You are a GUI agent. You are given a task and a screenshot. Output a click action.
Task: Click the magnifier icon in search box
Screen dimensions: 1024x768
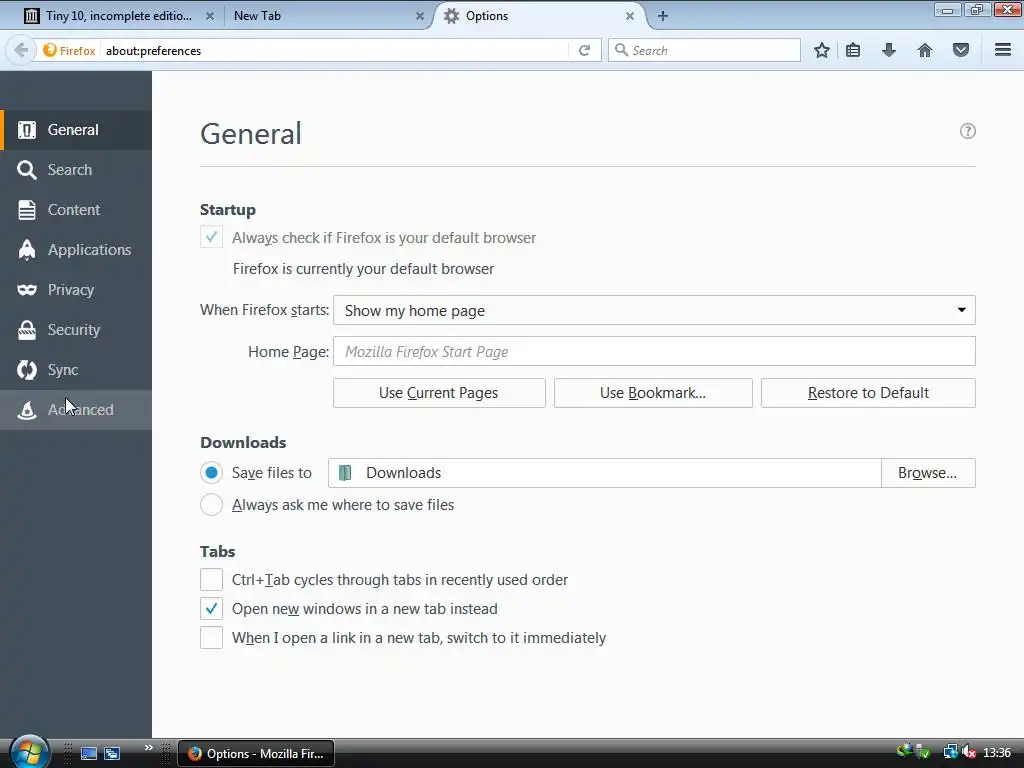click(x=622, y=50)
